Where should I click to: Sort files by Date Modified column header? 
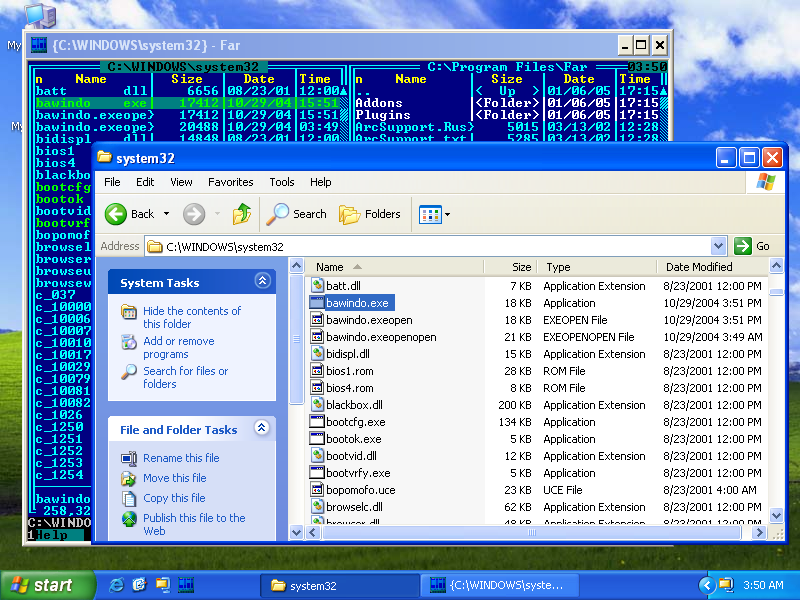(713, 267)
